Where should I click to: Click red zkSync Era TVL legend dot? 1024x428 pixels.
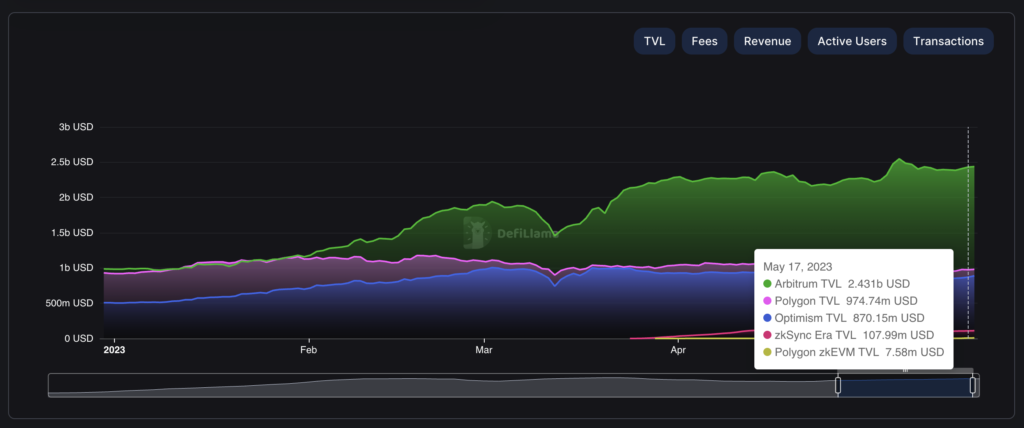pos(767,335)
